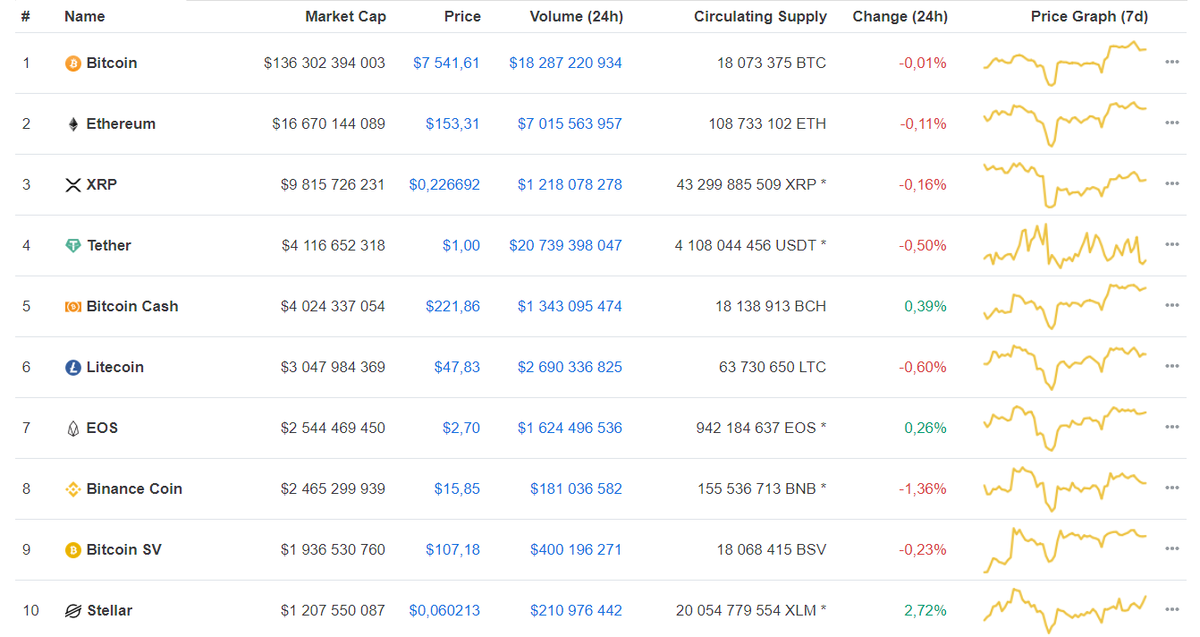
Task: Click Binance Coin 24h change -1,36%
Action: [x=922, y=489]
